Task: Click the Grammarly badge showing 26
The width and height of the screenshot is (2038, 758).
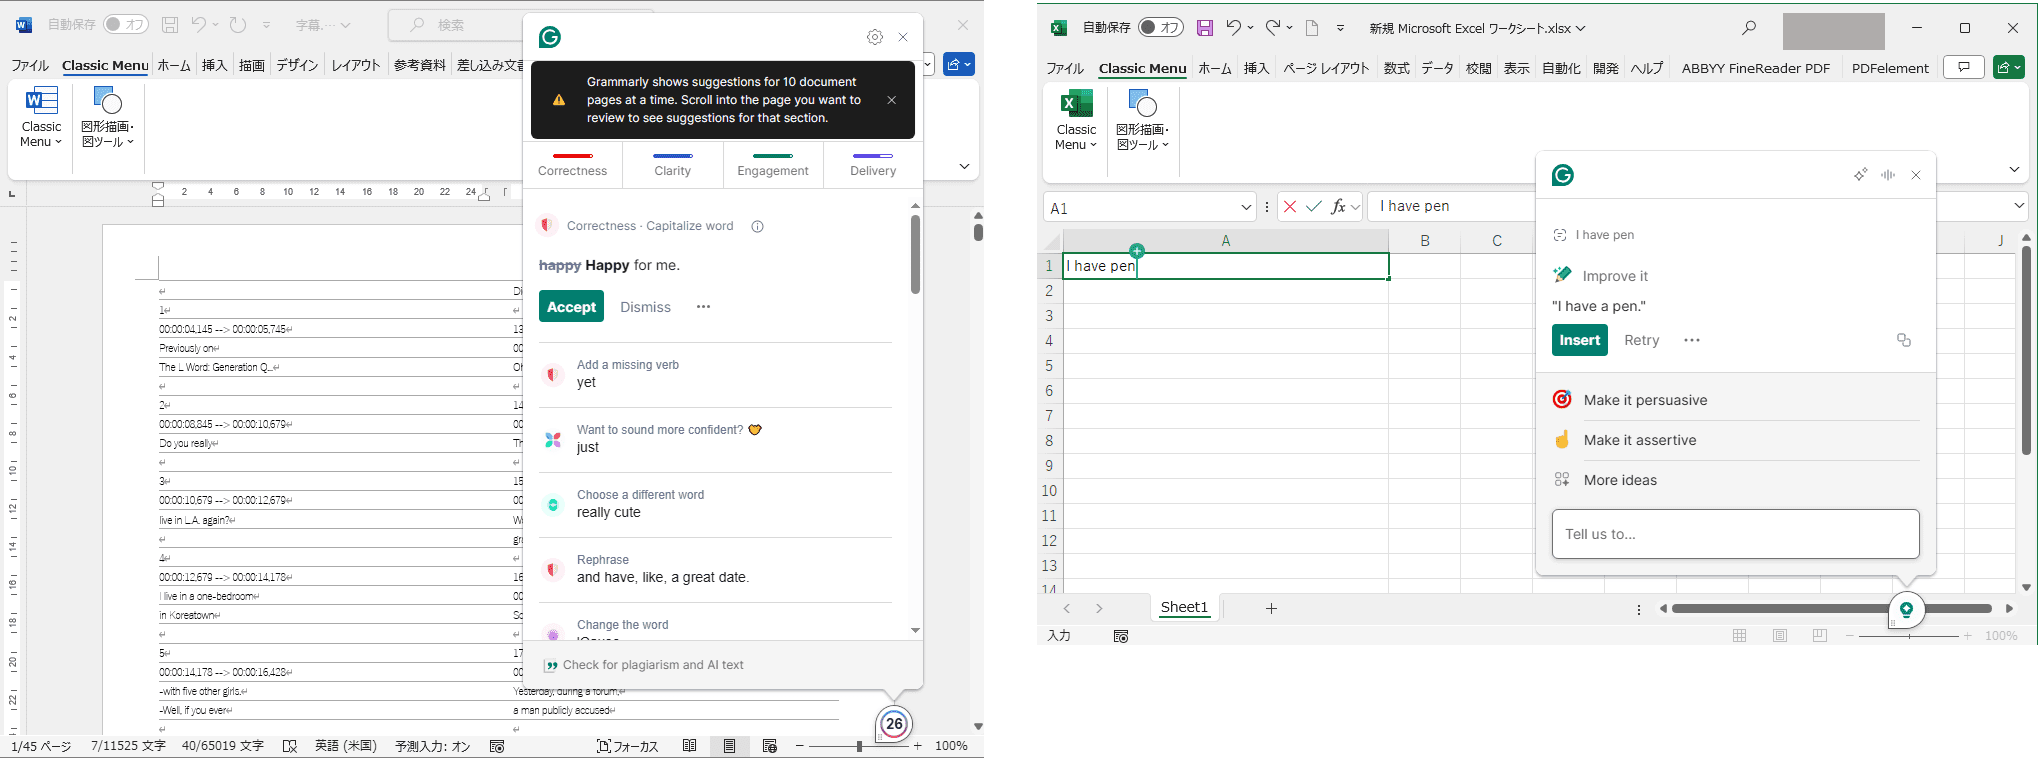Action: click(894, 724)
